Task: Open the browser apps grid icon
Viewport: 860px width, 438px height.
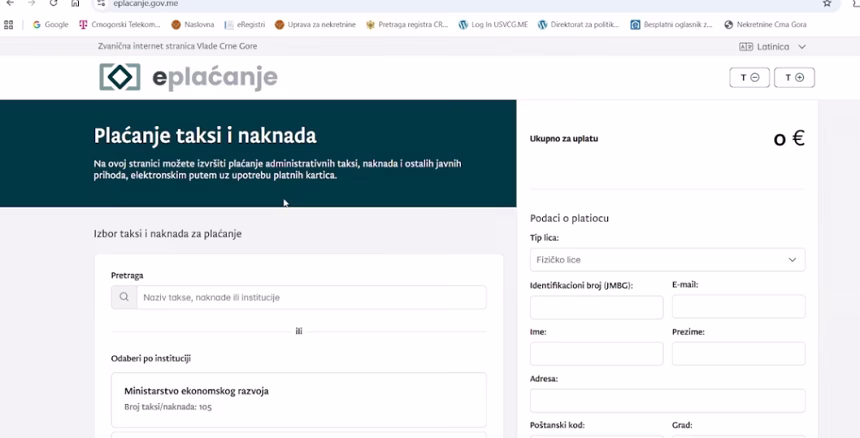Action: 10,24
